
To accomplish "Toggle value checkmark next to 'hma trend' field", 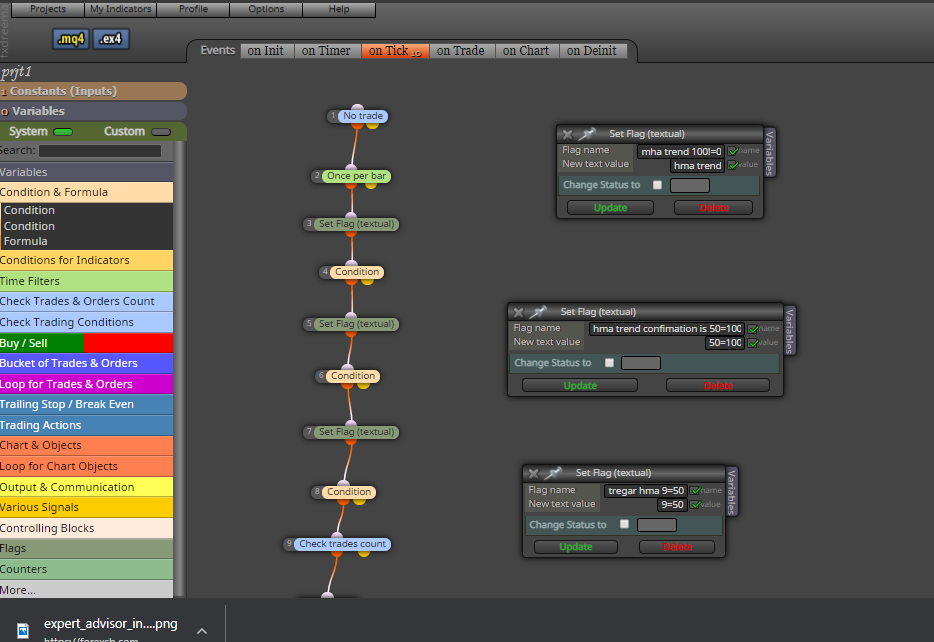I will point(734,165).
